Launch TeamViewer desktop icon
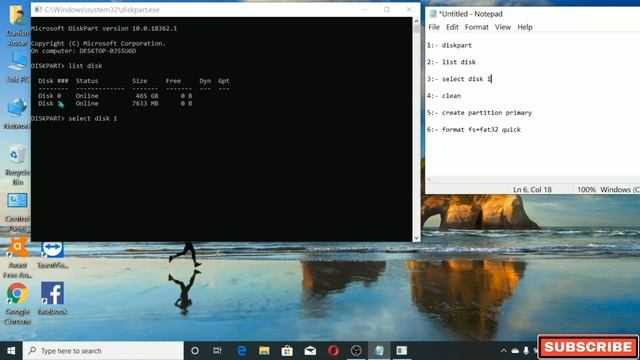 click(x=52, y=255)
